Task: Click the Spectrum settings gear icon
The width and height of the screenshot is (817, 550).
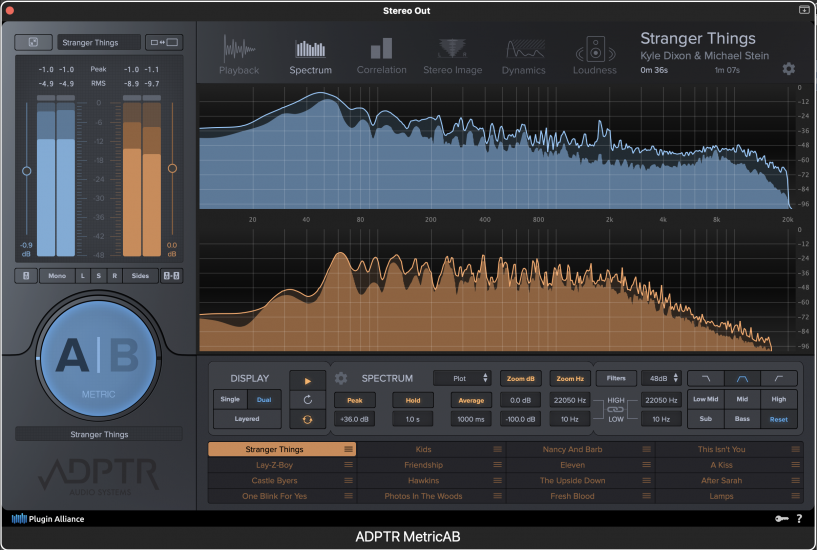Action: pyautogui.click(x=341, y=379)
